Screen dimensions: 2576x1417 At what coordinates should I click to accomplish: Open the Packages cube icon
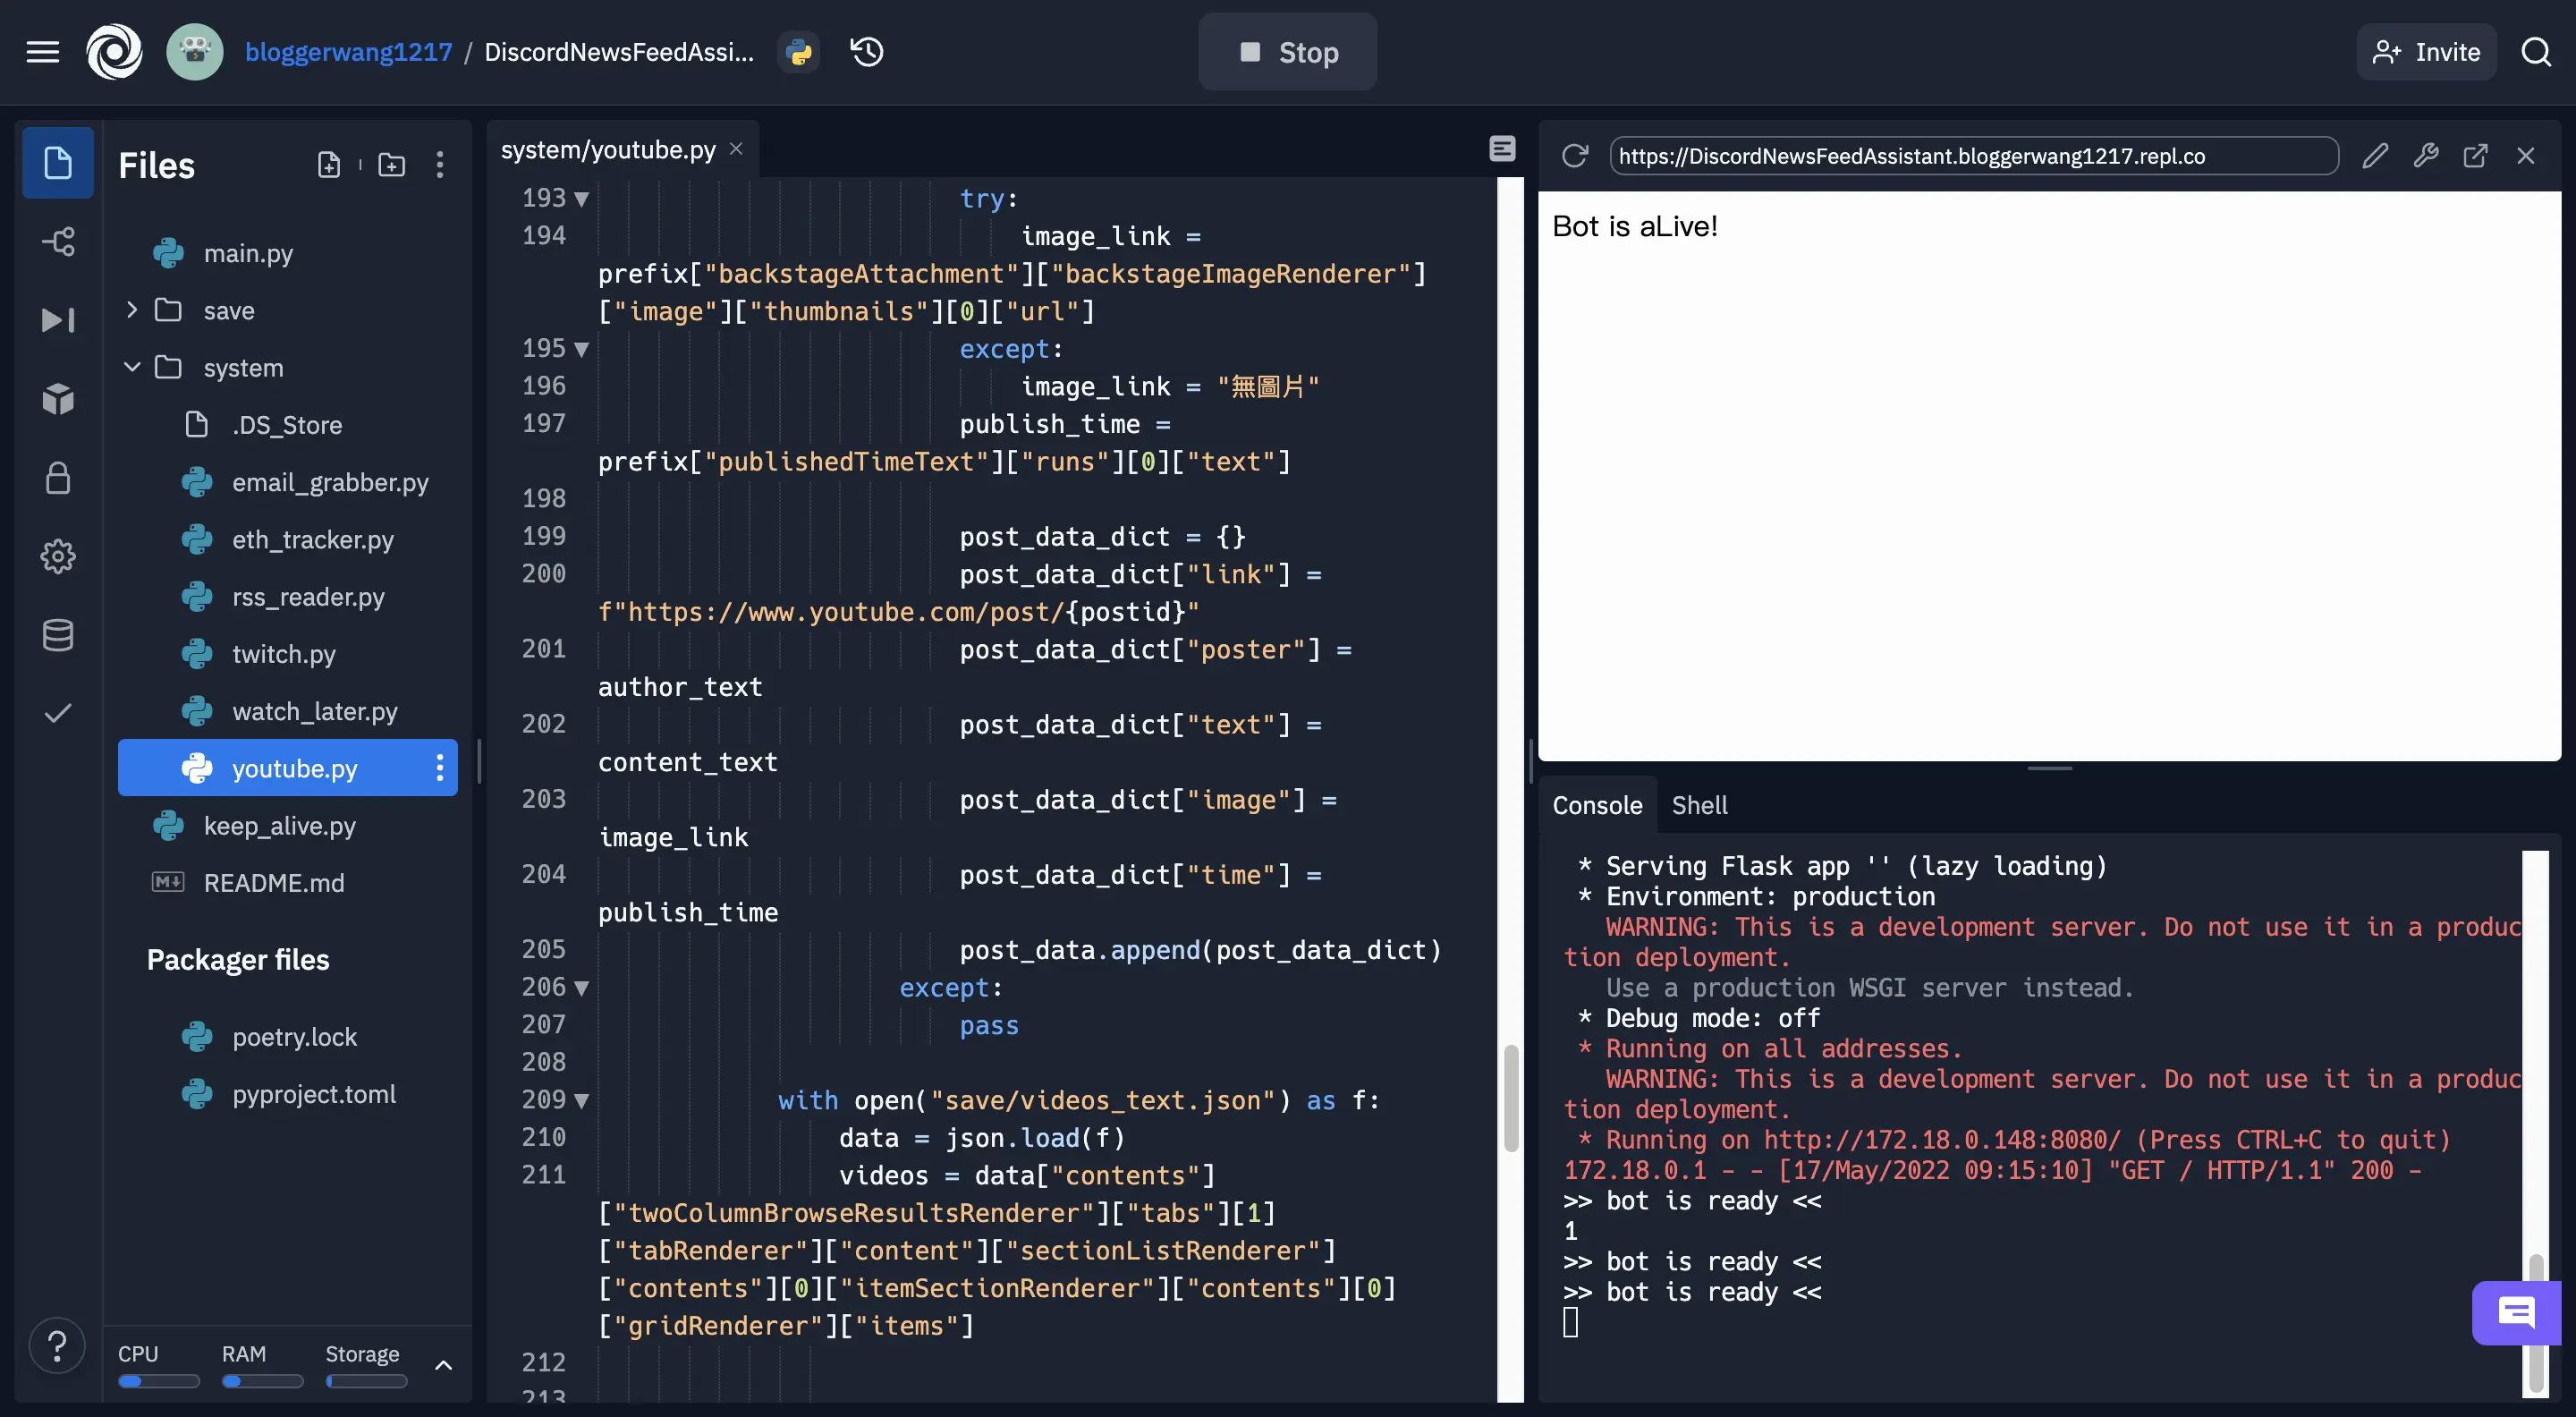58,399
